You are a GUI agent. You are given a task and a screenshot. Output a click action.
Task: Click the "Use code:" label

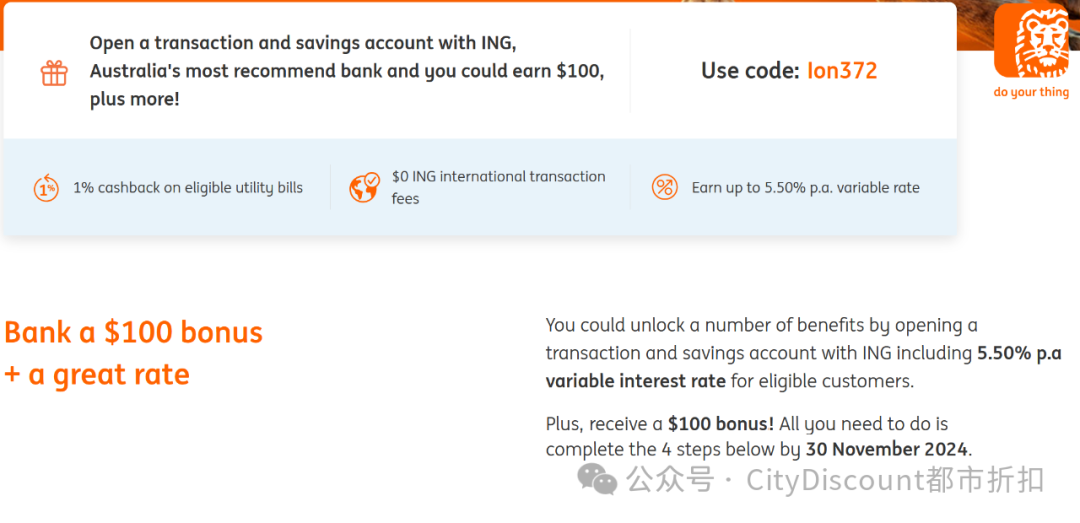750,71
